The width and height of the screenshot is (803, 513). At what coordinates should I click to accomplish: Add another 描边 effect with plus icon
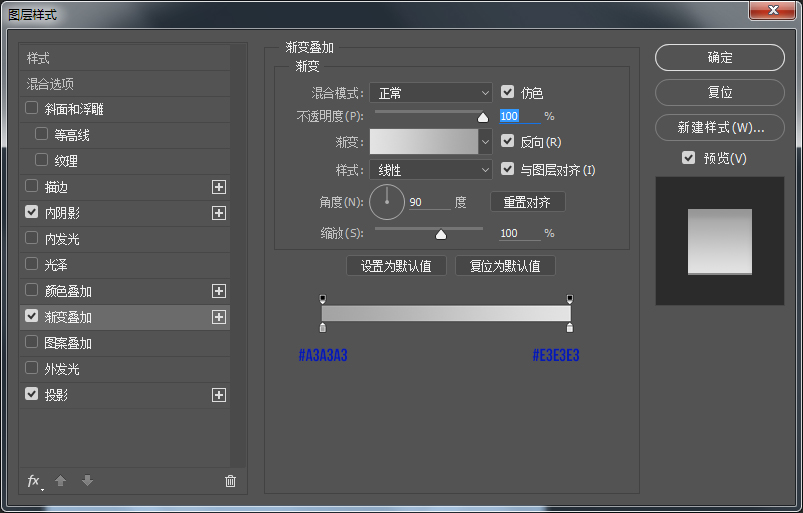(219, 187)
